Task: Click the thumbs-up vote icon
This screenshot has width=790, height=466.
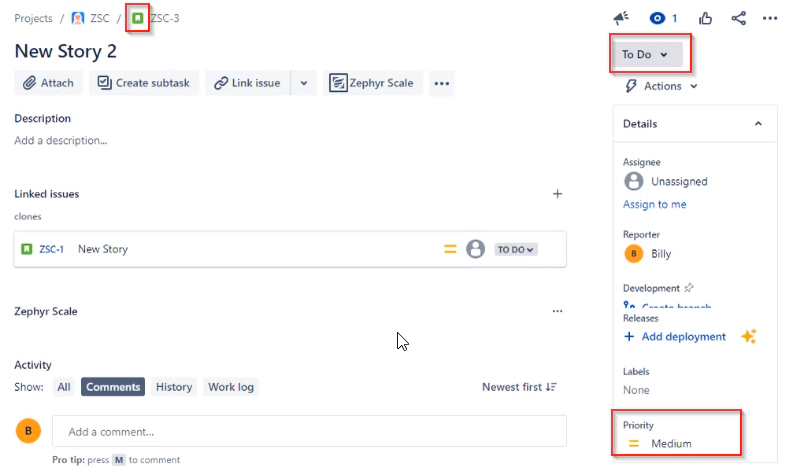Action: pos(705,19)
